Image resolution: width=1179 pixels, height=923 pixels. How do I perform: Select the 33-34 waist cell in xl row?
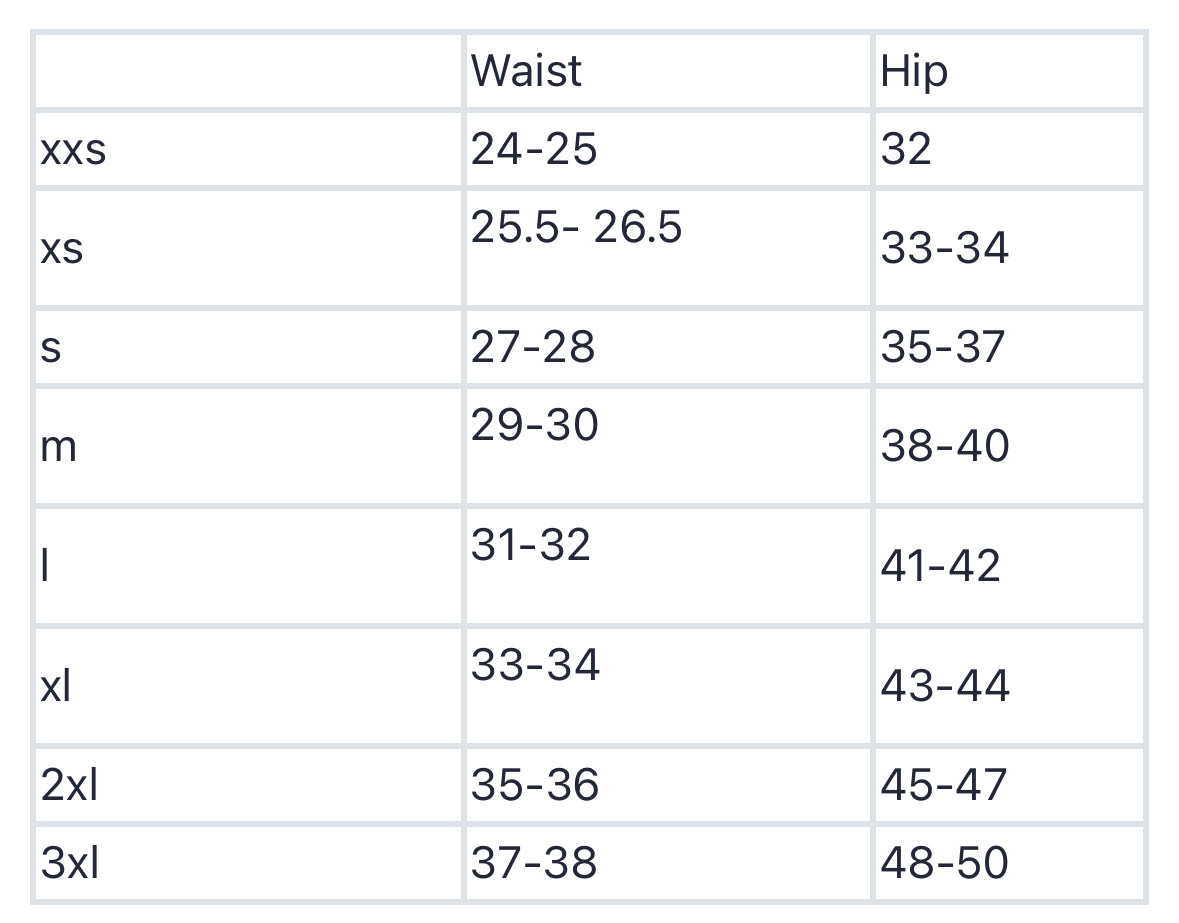pyautogui.click(x=535, y=665)
